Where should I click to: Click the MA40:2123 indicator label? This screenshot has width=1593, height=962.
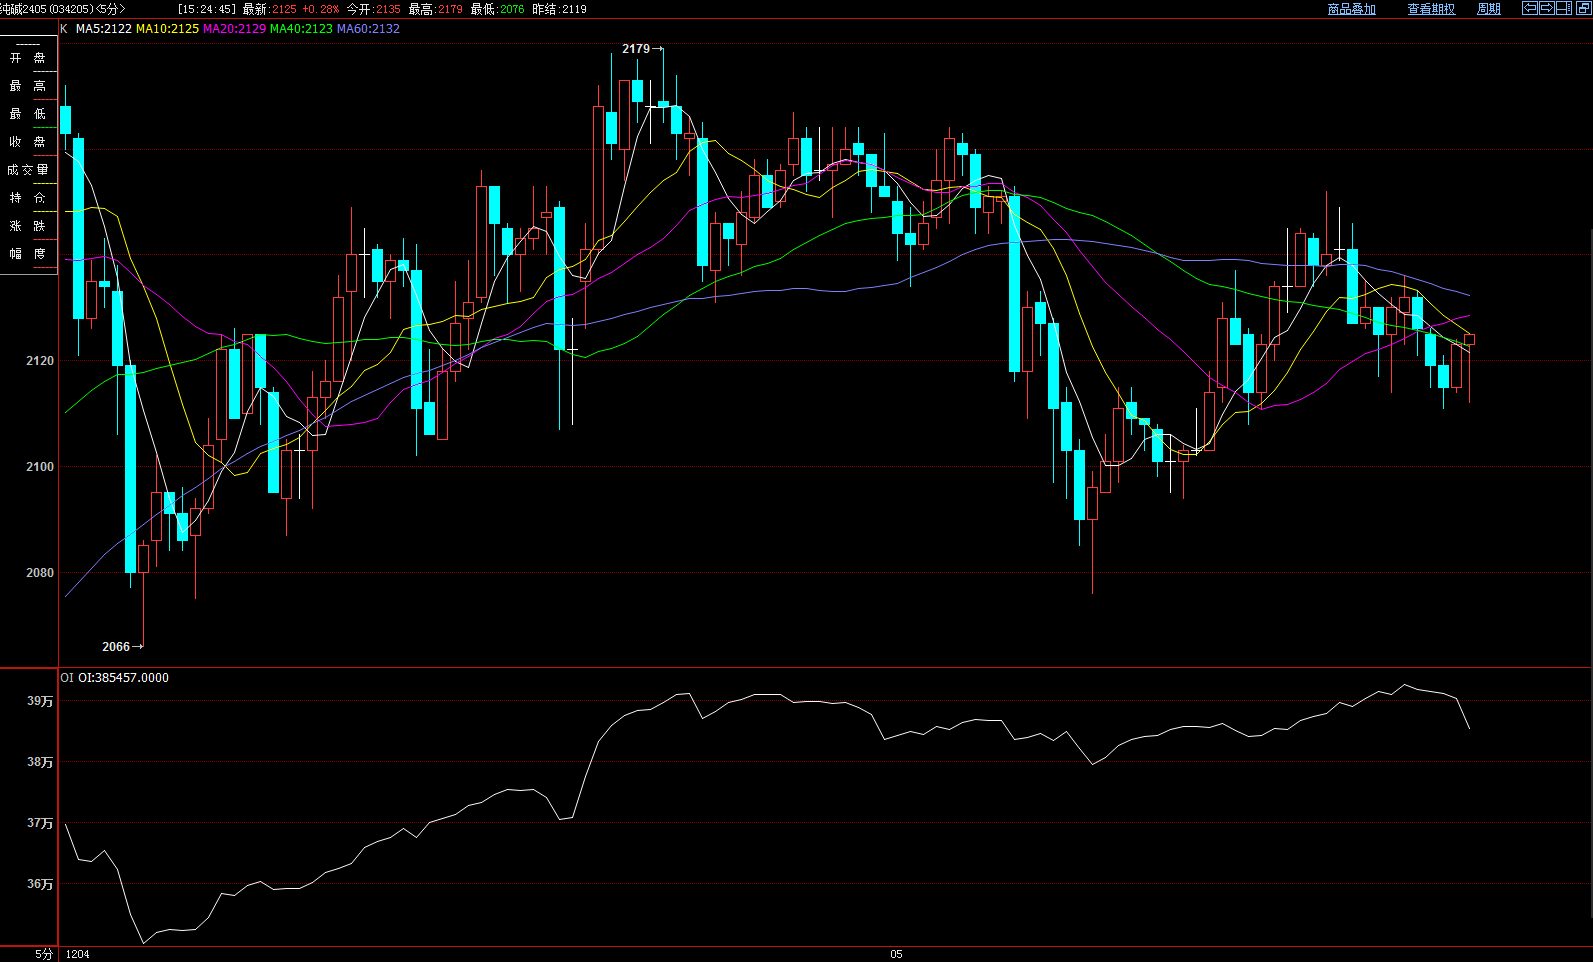(301, 29)
